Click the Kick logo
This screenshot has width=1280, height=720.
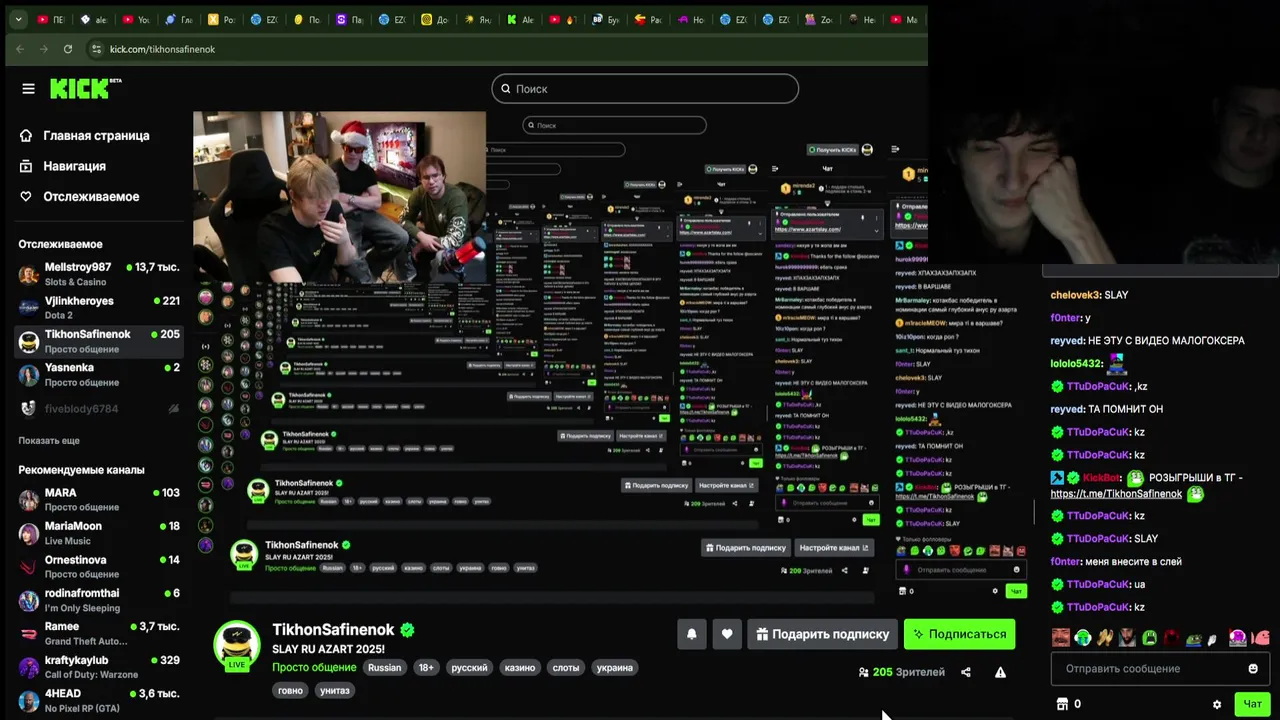coord(85,89)
